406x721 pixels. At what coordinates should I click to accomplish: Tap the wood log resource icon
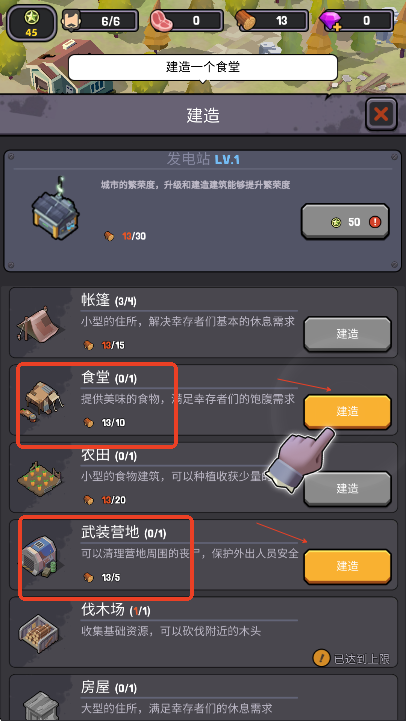246,21
